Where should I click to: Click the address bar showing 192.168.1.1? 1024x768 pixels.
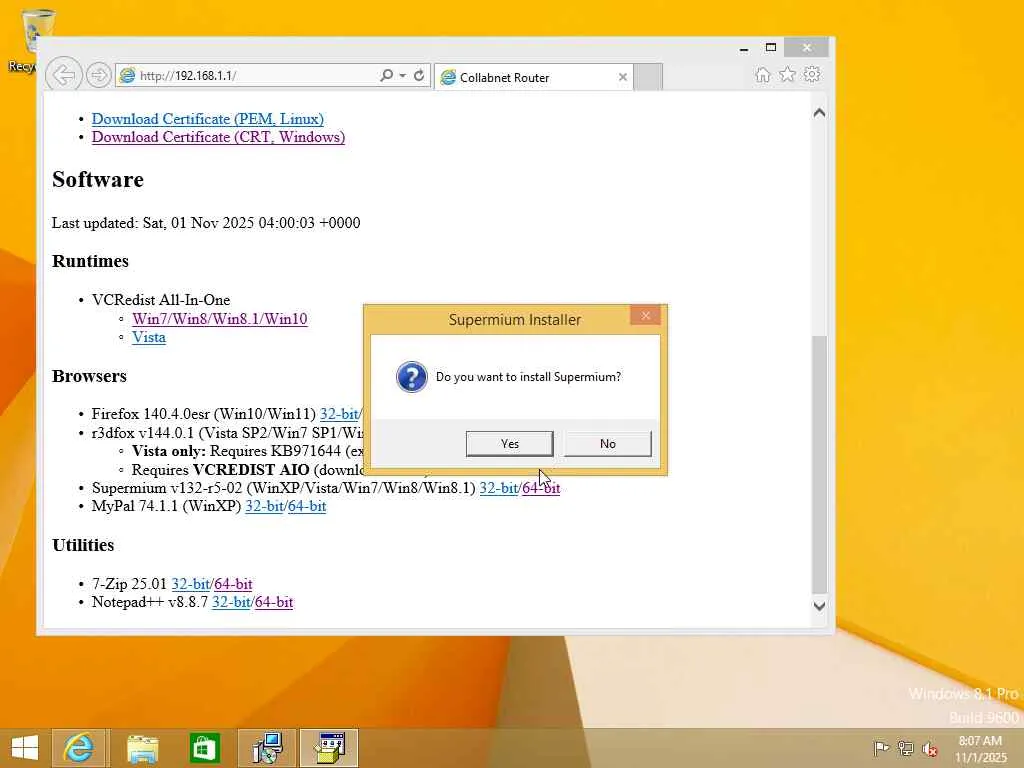[248, 76]
